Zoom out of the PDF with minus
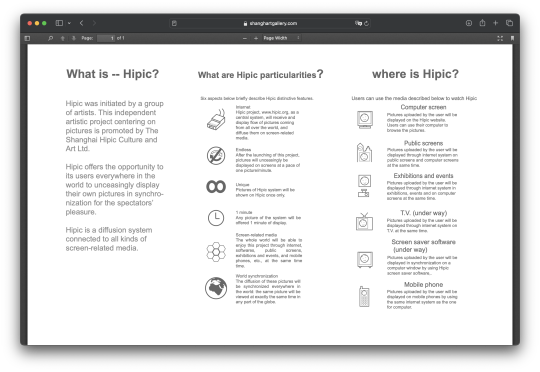 (245, 38)
